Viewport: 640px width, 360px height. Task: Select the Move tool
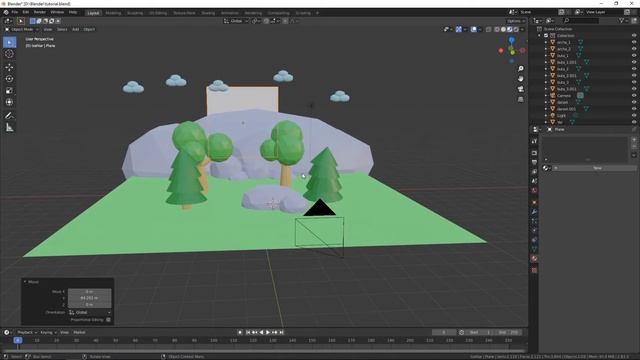click(9, 67)
